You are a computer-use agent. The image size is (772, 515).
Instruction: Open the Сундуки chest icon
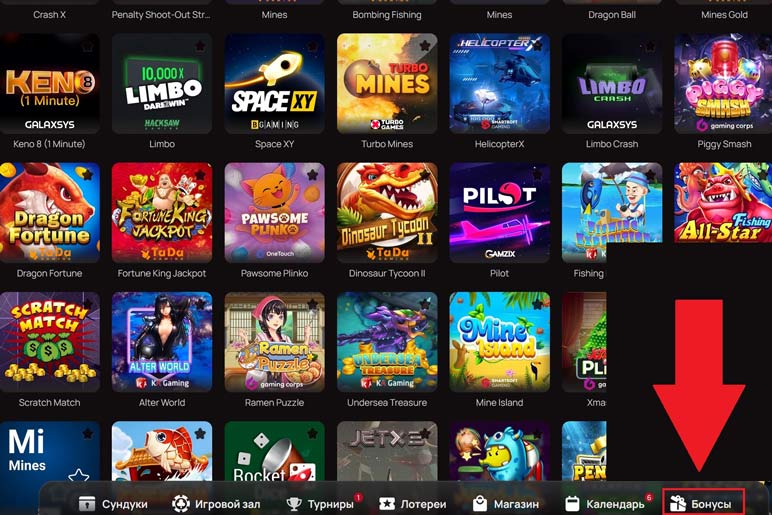(x=87, y=504)
